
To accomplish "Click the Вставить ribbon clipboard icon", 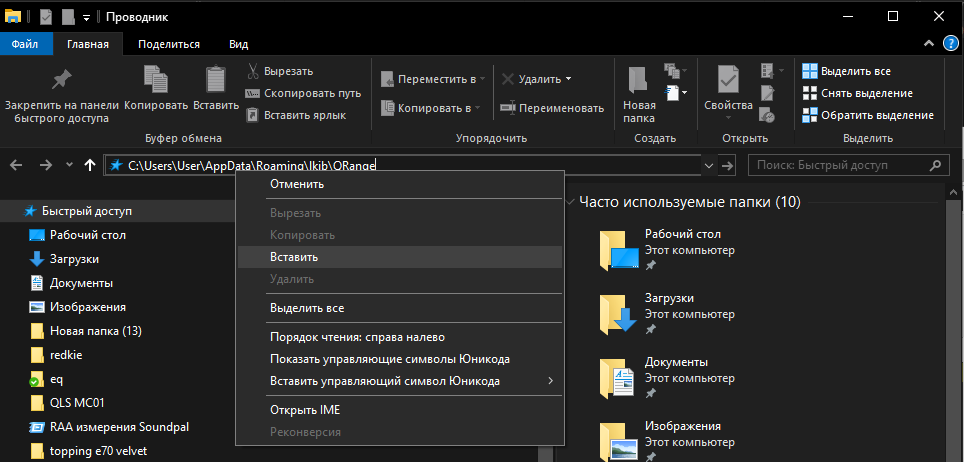I will click(216, 79).
